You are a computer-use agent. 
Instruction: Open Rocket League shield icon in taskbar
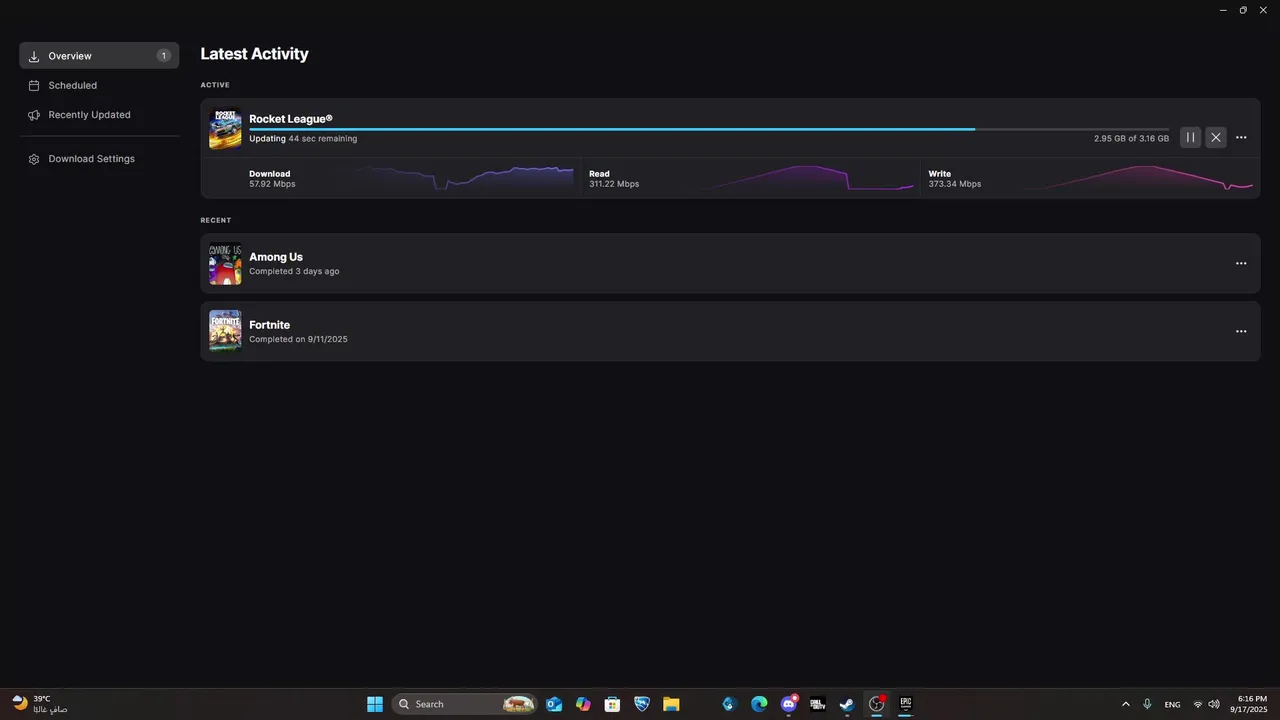(x=642, y=704)
